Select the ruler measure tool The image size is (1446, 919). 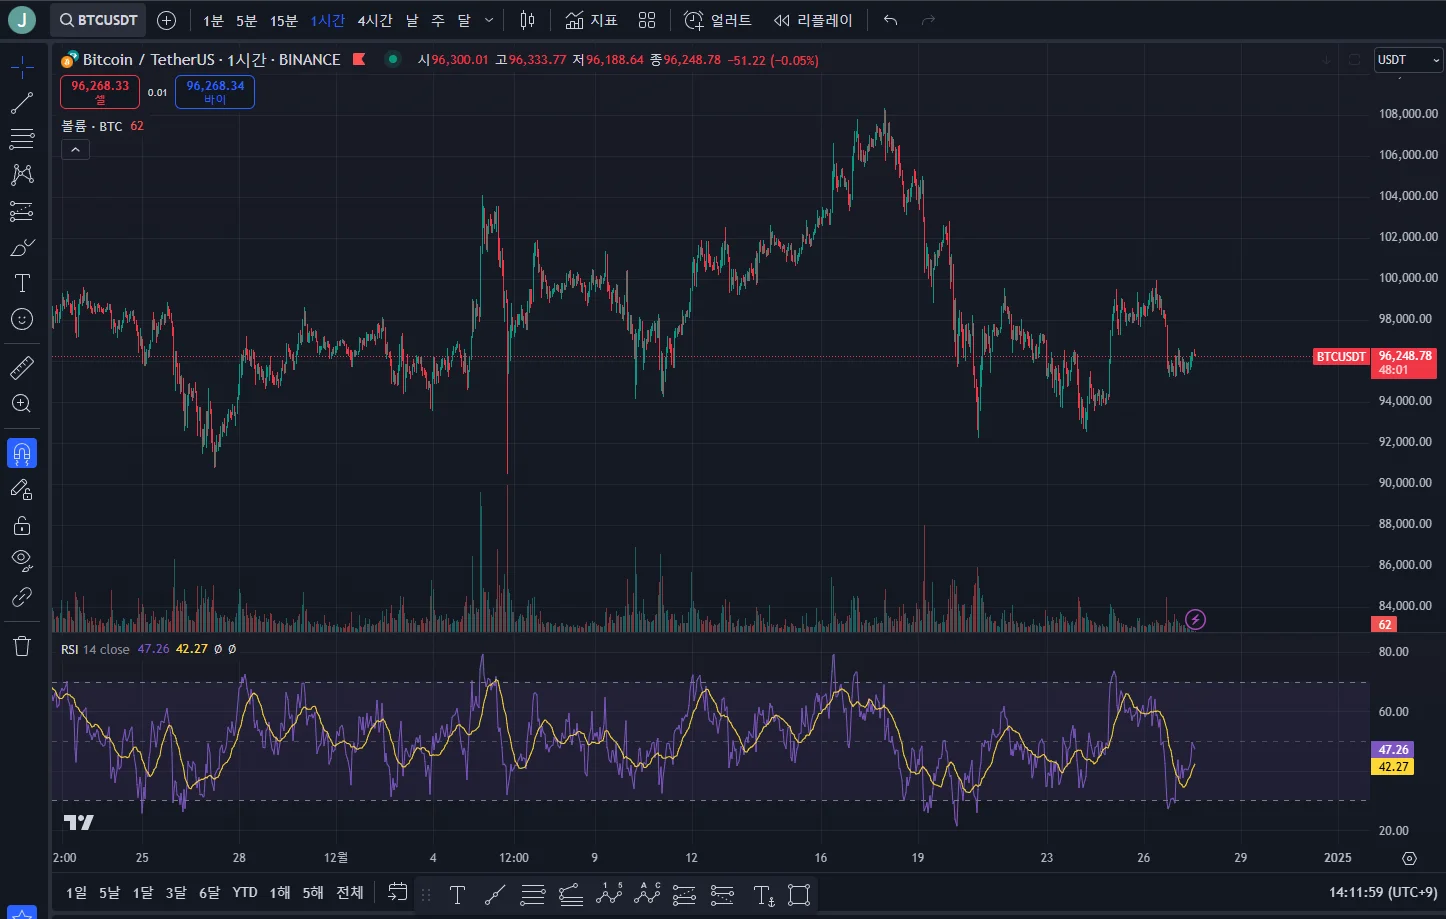[x=22, y=368]
